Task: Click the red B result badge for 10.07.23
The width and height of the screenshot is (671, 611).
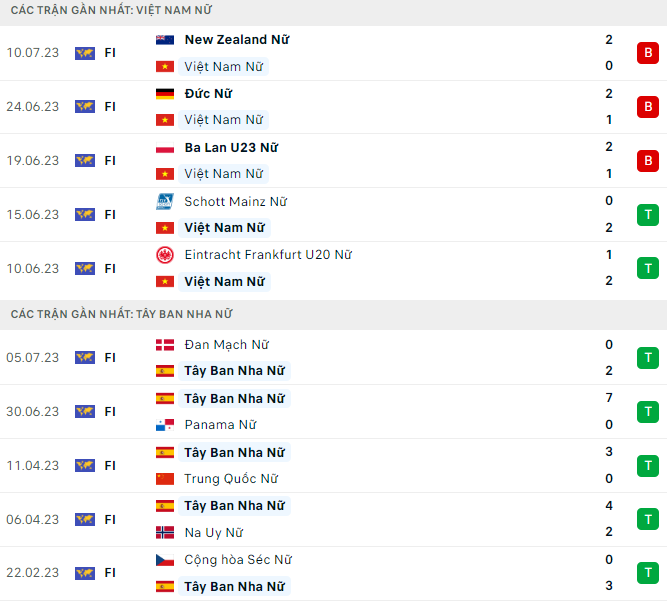Action: point(647,53)
